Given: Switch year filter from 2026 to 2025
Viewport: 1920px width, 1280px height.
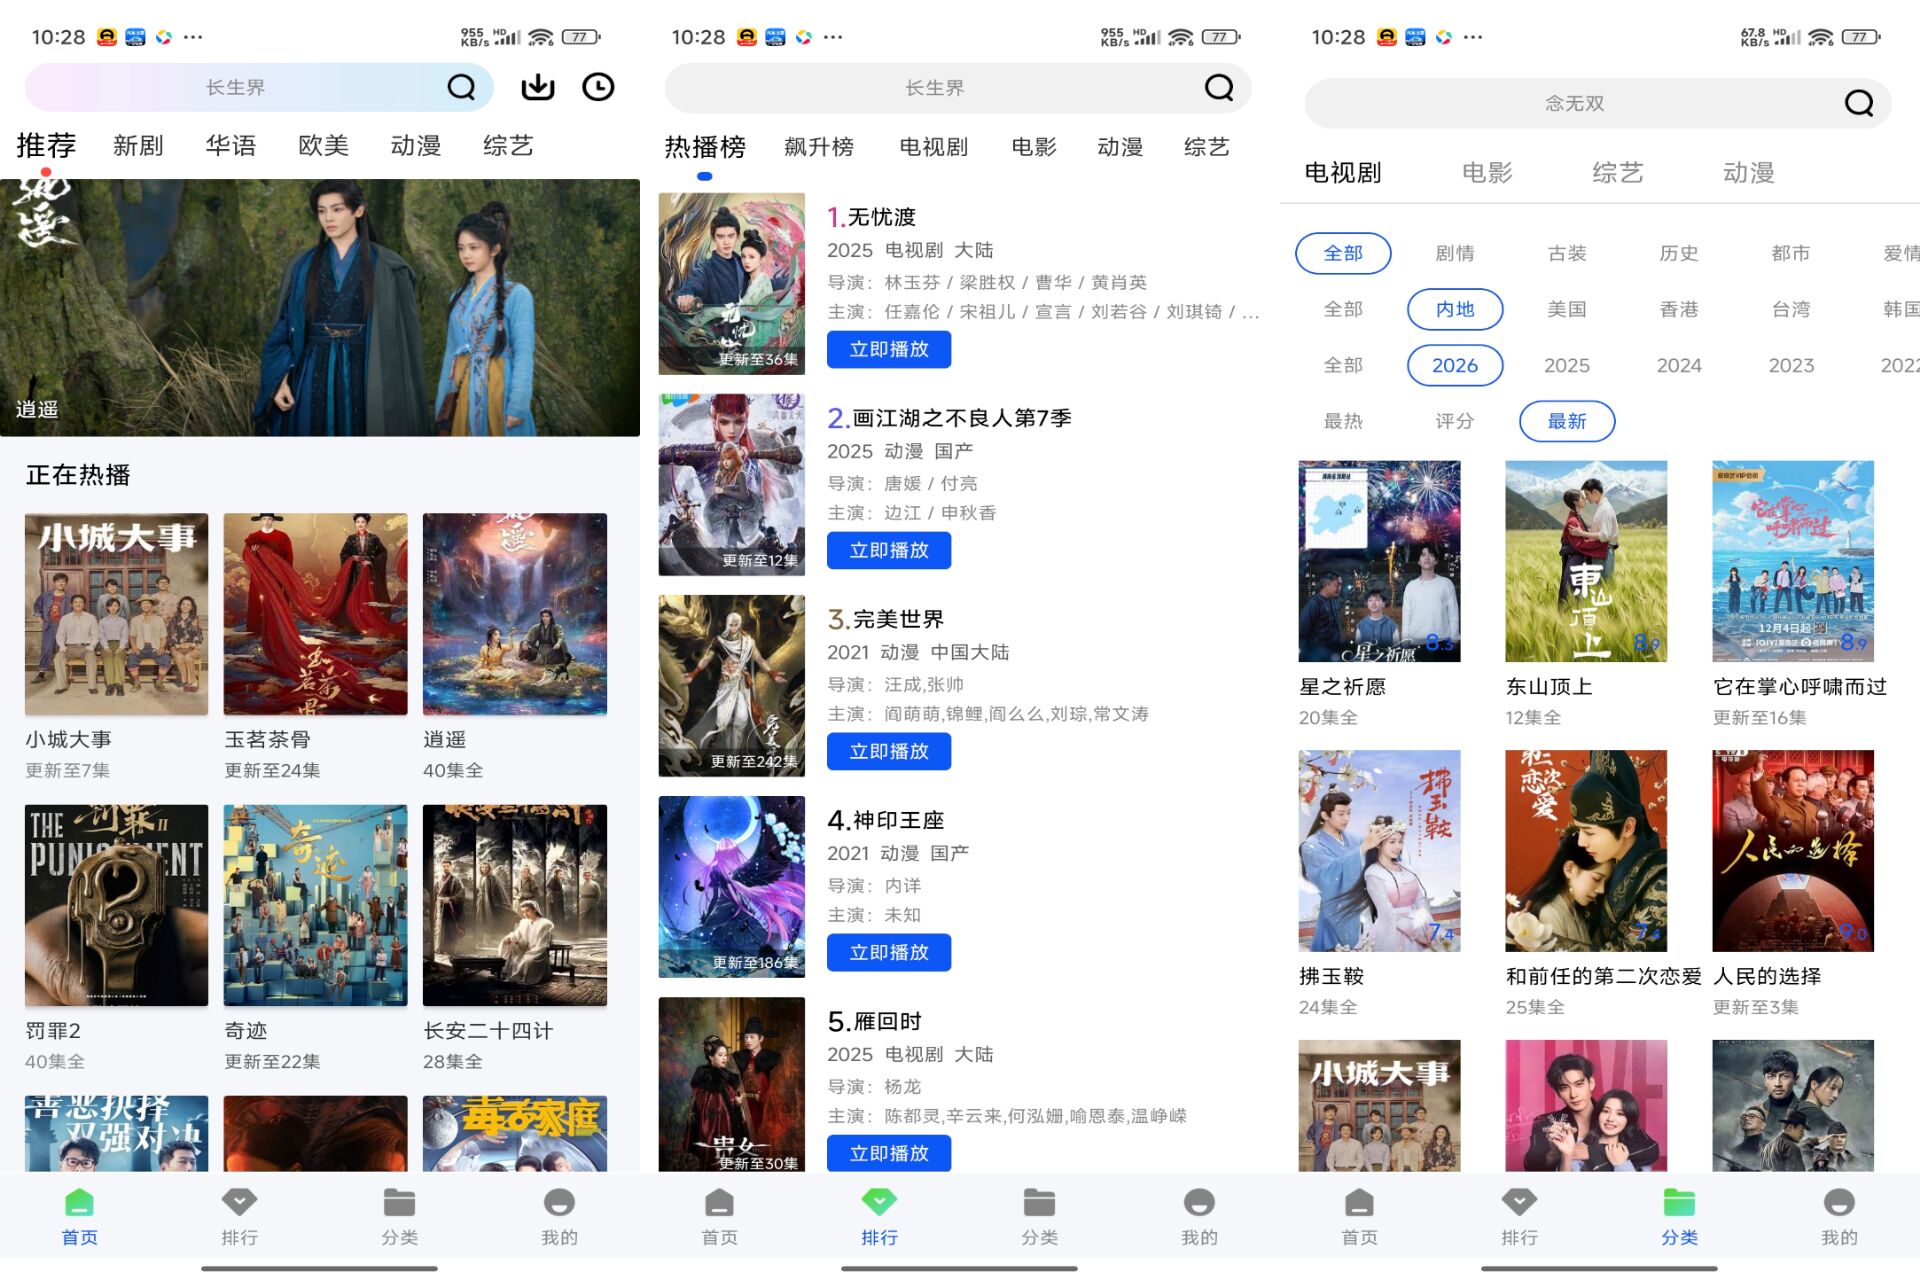Looking at the screenshot, I should (x=1567, y=365).
